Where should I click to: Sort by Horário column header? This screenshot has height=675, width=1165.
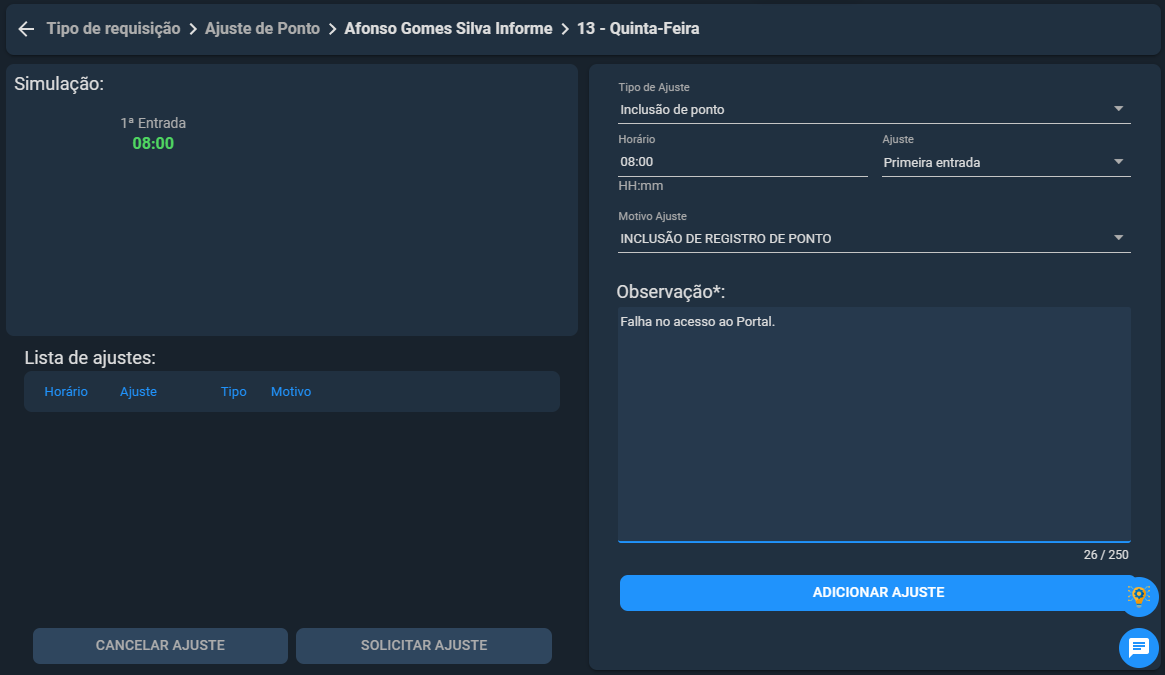66,392
